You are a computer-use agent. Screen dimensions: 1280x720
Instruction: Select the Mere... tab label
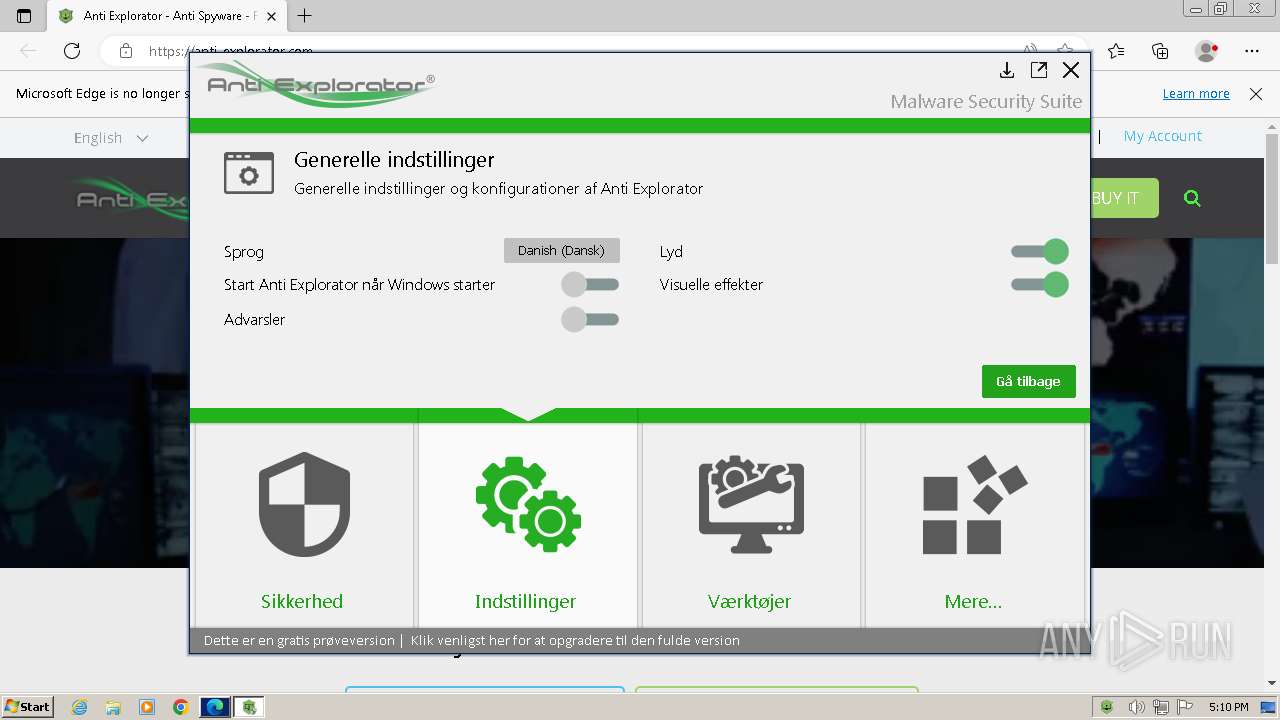tap(973, 601)
